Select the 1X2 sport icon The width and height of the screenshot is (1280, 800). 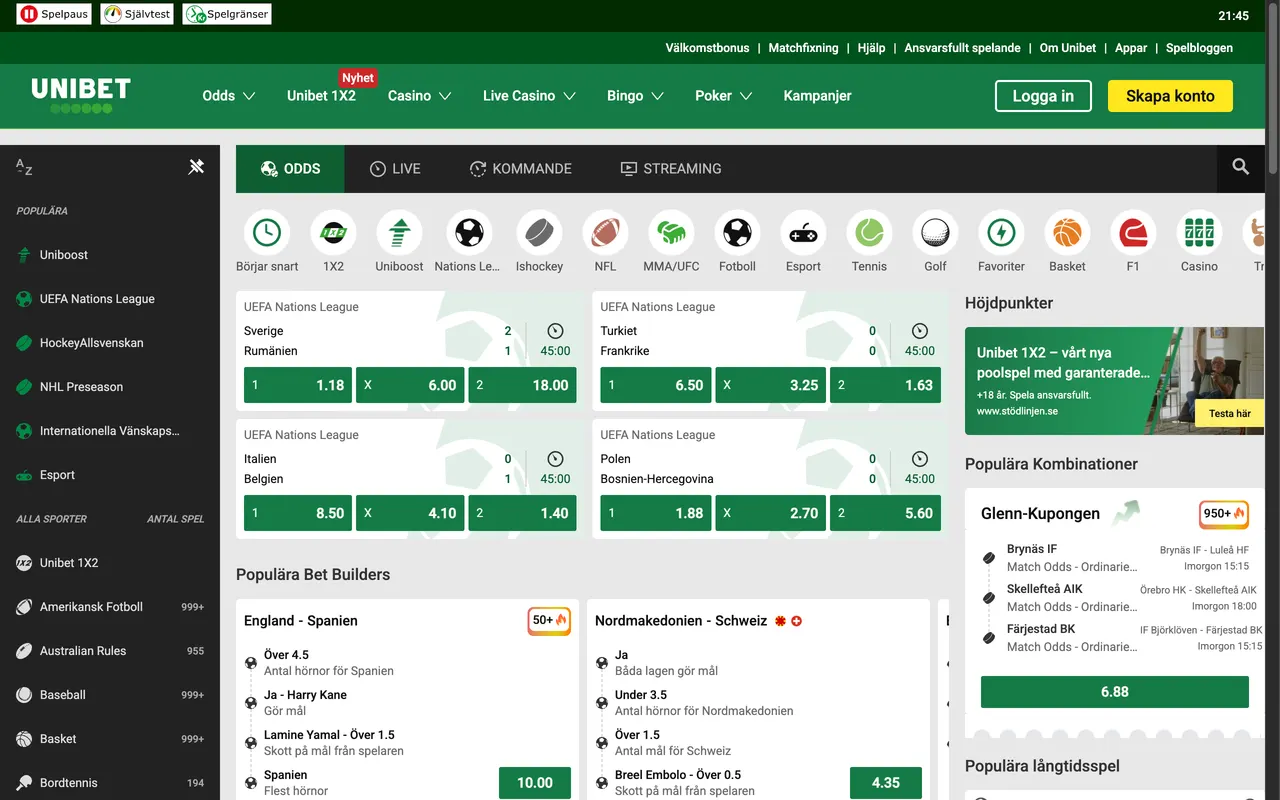333,233
